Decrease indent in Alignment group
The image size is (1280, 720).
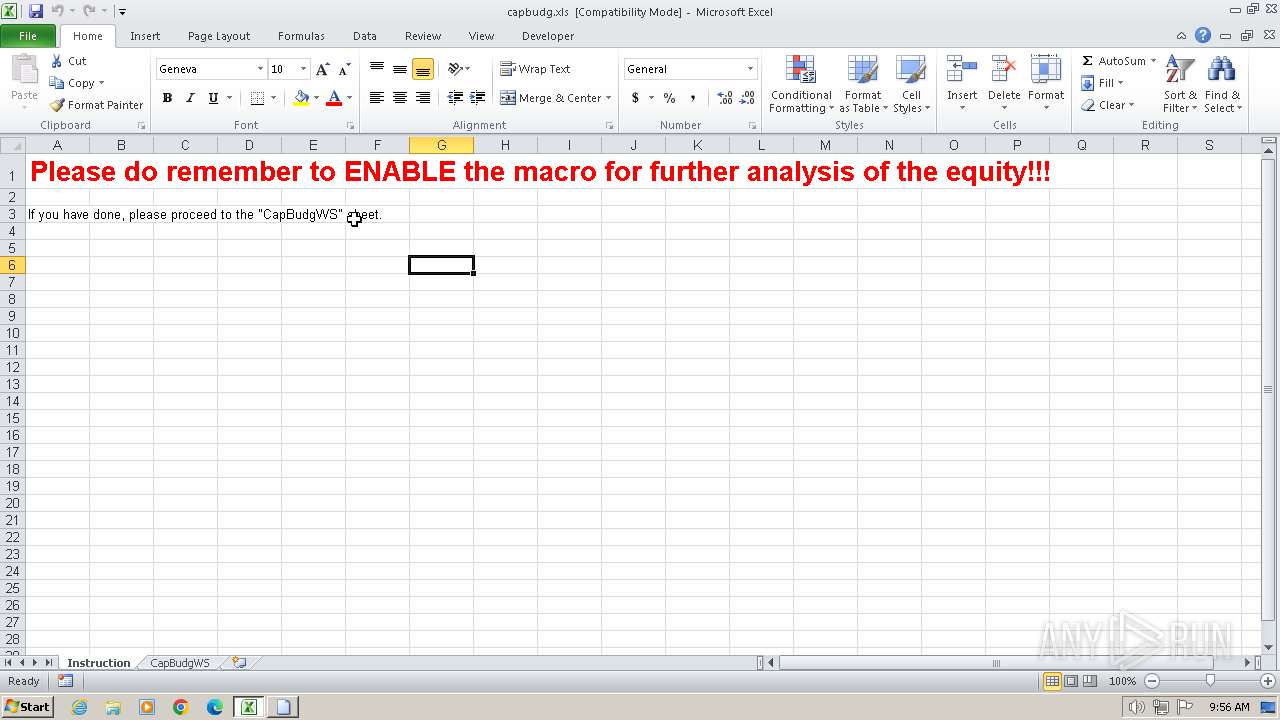pos(455,98)
